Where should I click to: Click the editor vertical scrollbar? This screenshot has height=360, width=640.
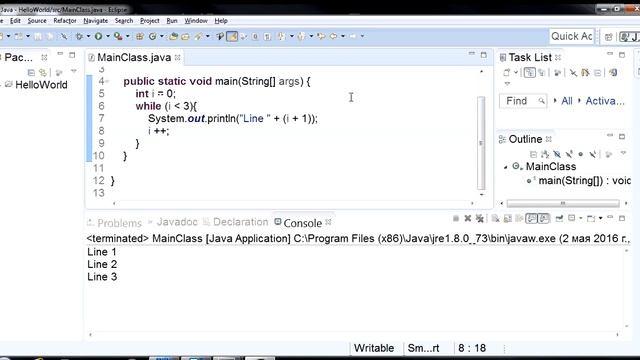point(481,143)
